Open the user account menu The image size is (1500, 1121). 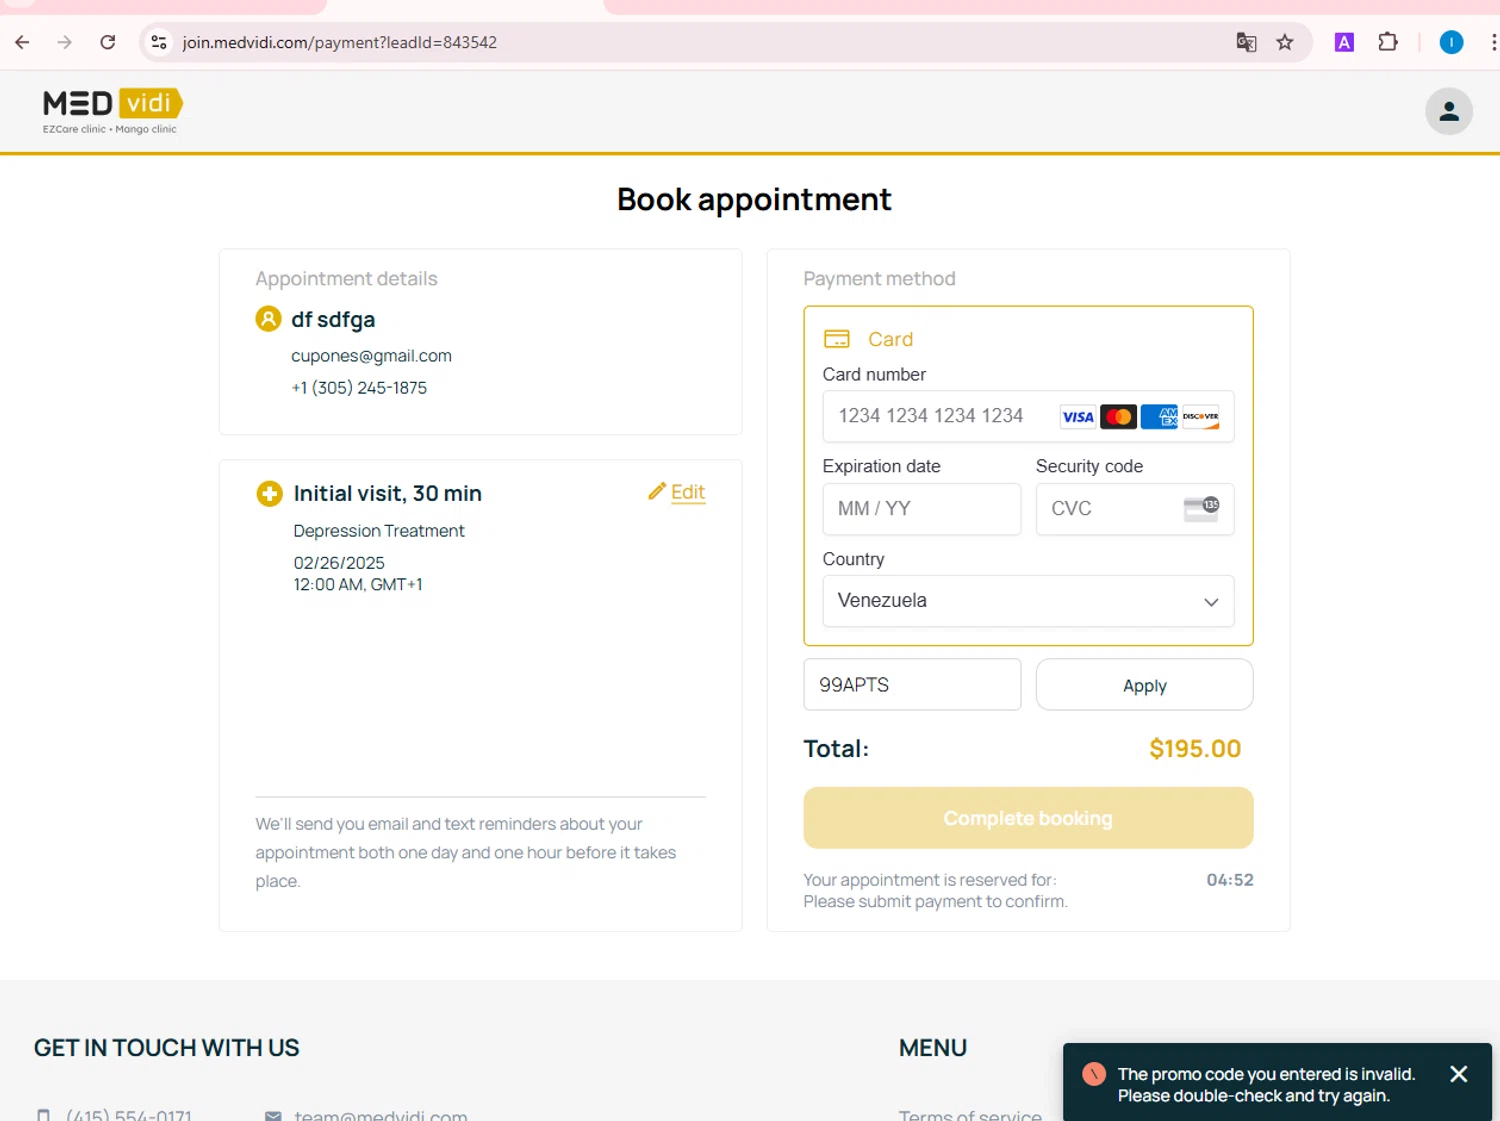click(x=1449, y=111)
